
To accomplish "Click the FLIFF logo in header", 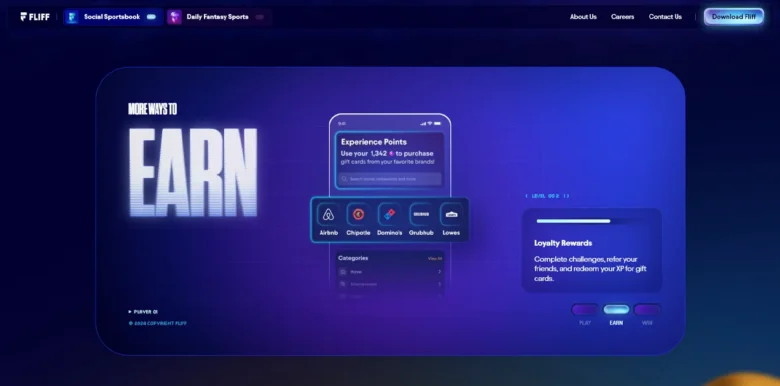I will [35, 17].
